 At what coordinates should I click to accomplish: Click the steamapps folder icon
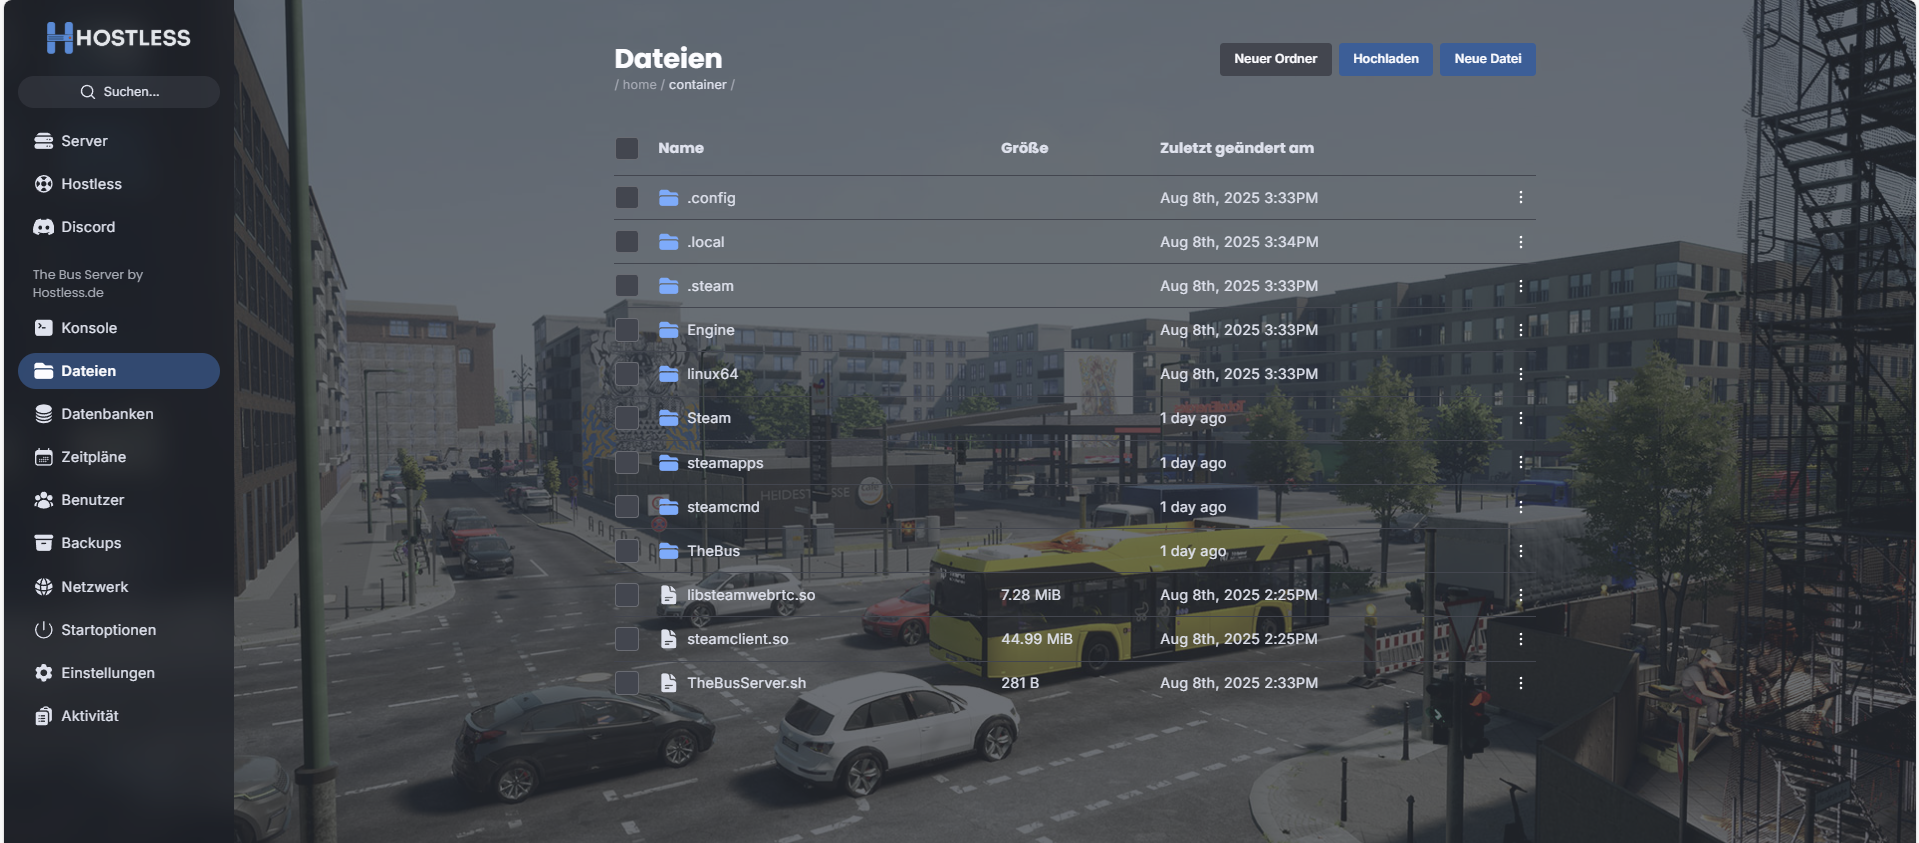click(x=669, y=463)
